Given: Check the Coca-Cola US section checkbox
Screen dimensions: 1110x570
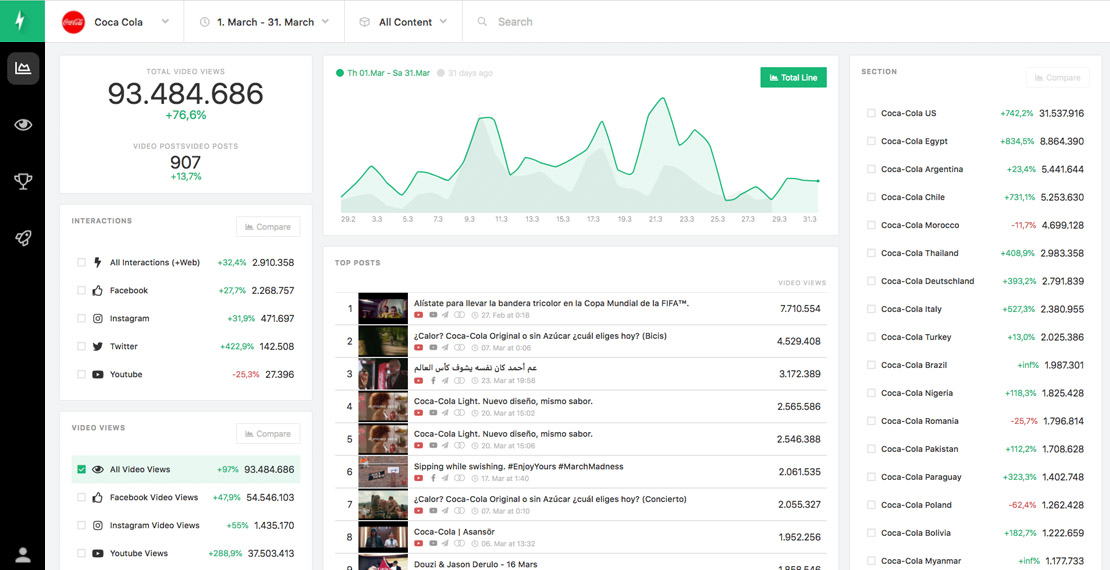Looking at the screenshot, I should coord(871,113).
